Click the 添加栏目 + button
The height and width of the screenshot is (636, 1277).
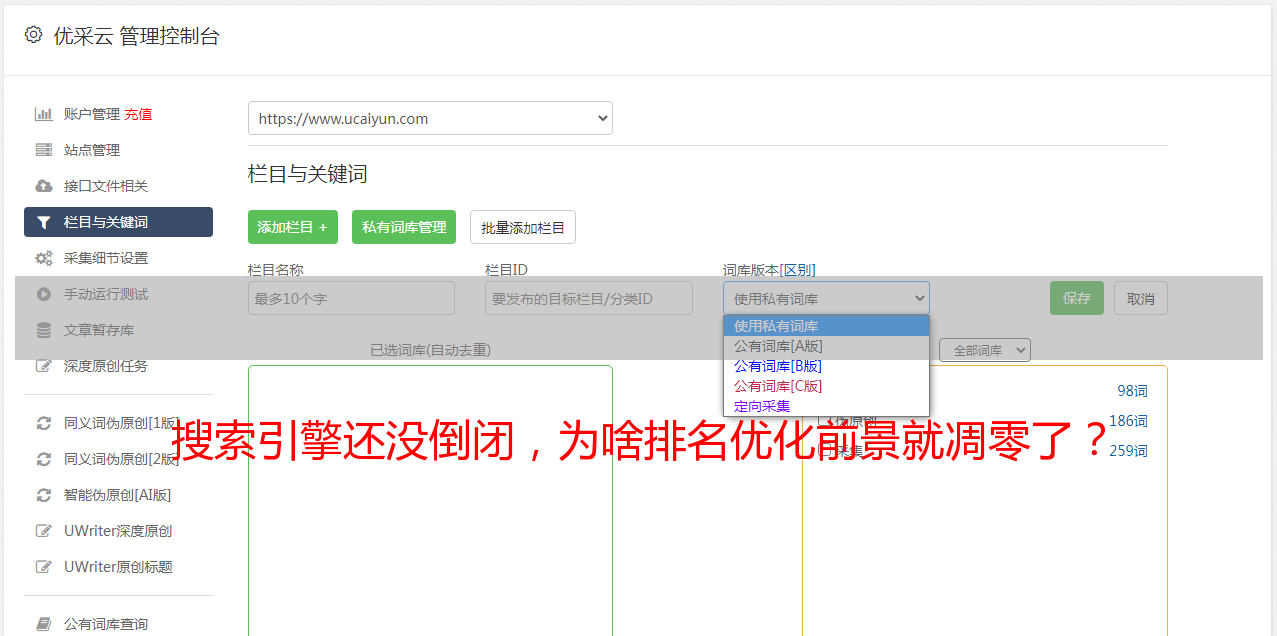(293, 227)
